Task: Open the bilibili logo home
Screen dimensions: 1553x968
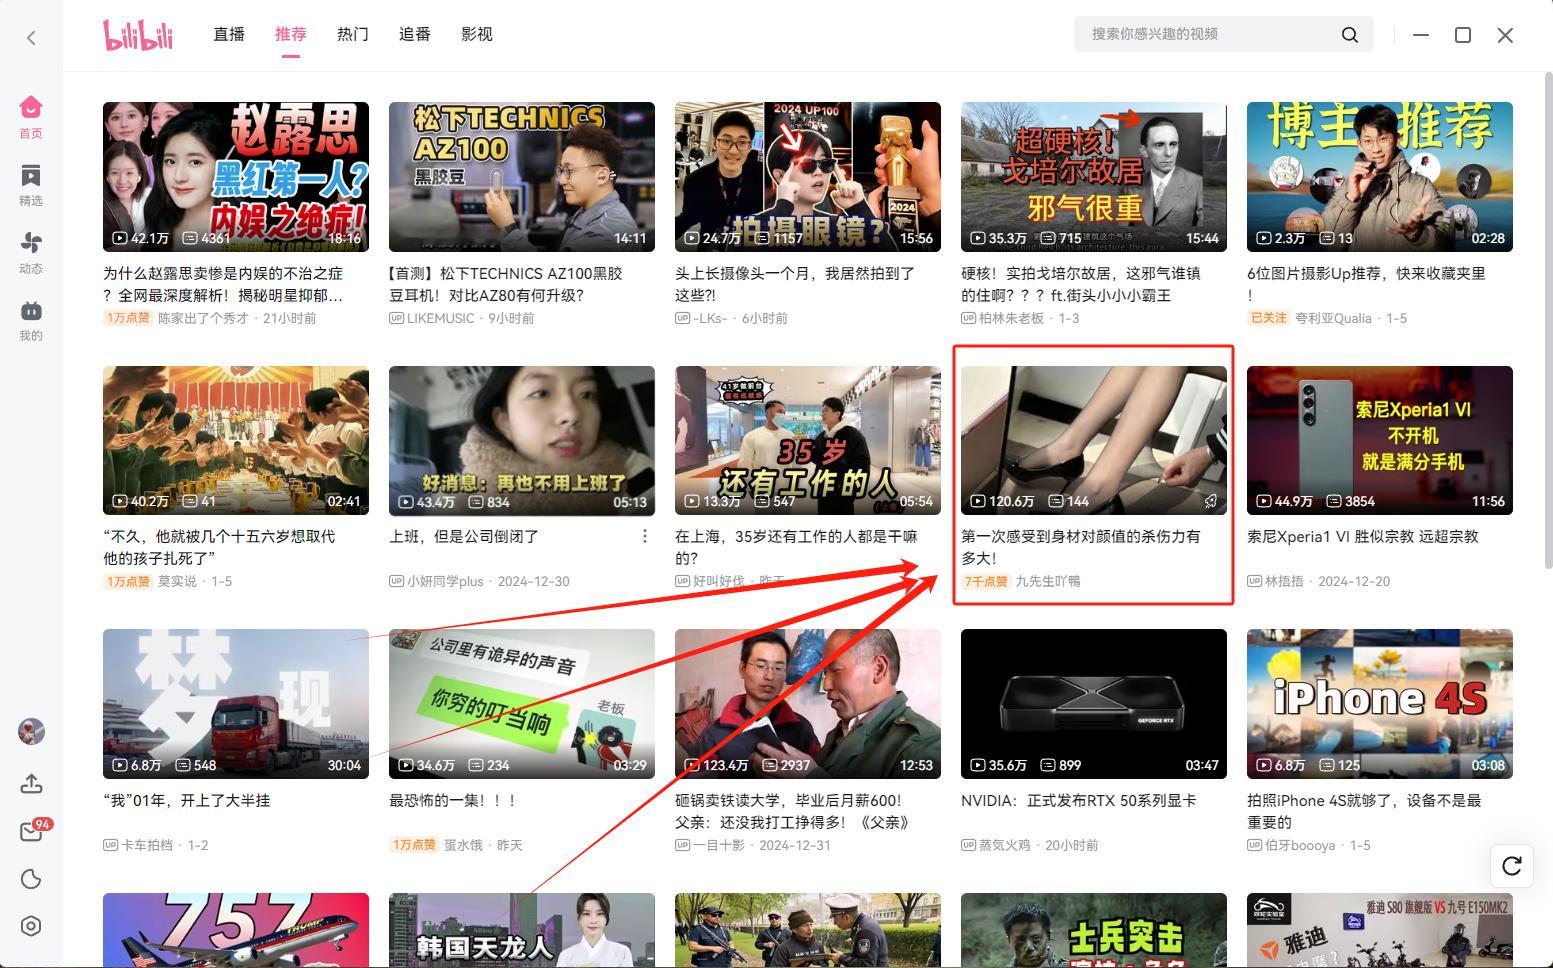Action: click(x=138, y=35)
